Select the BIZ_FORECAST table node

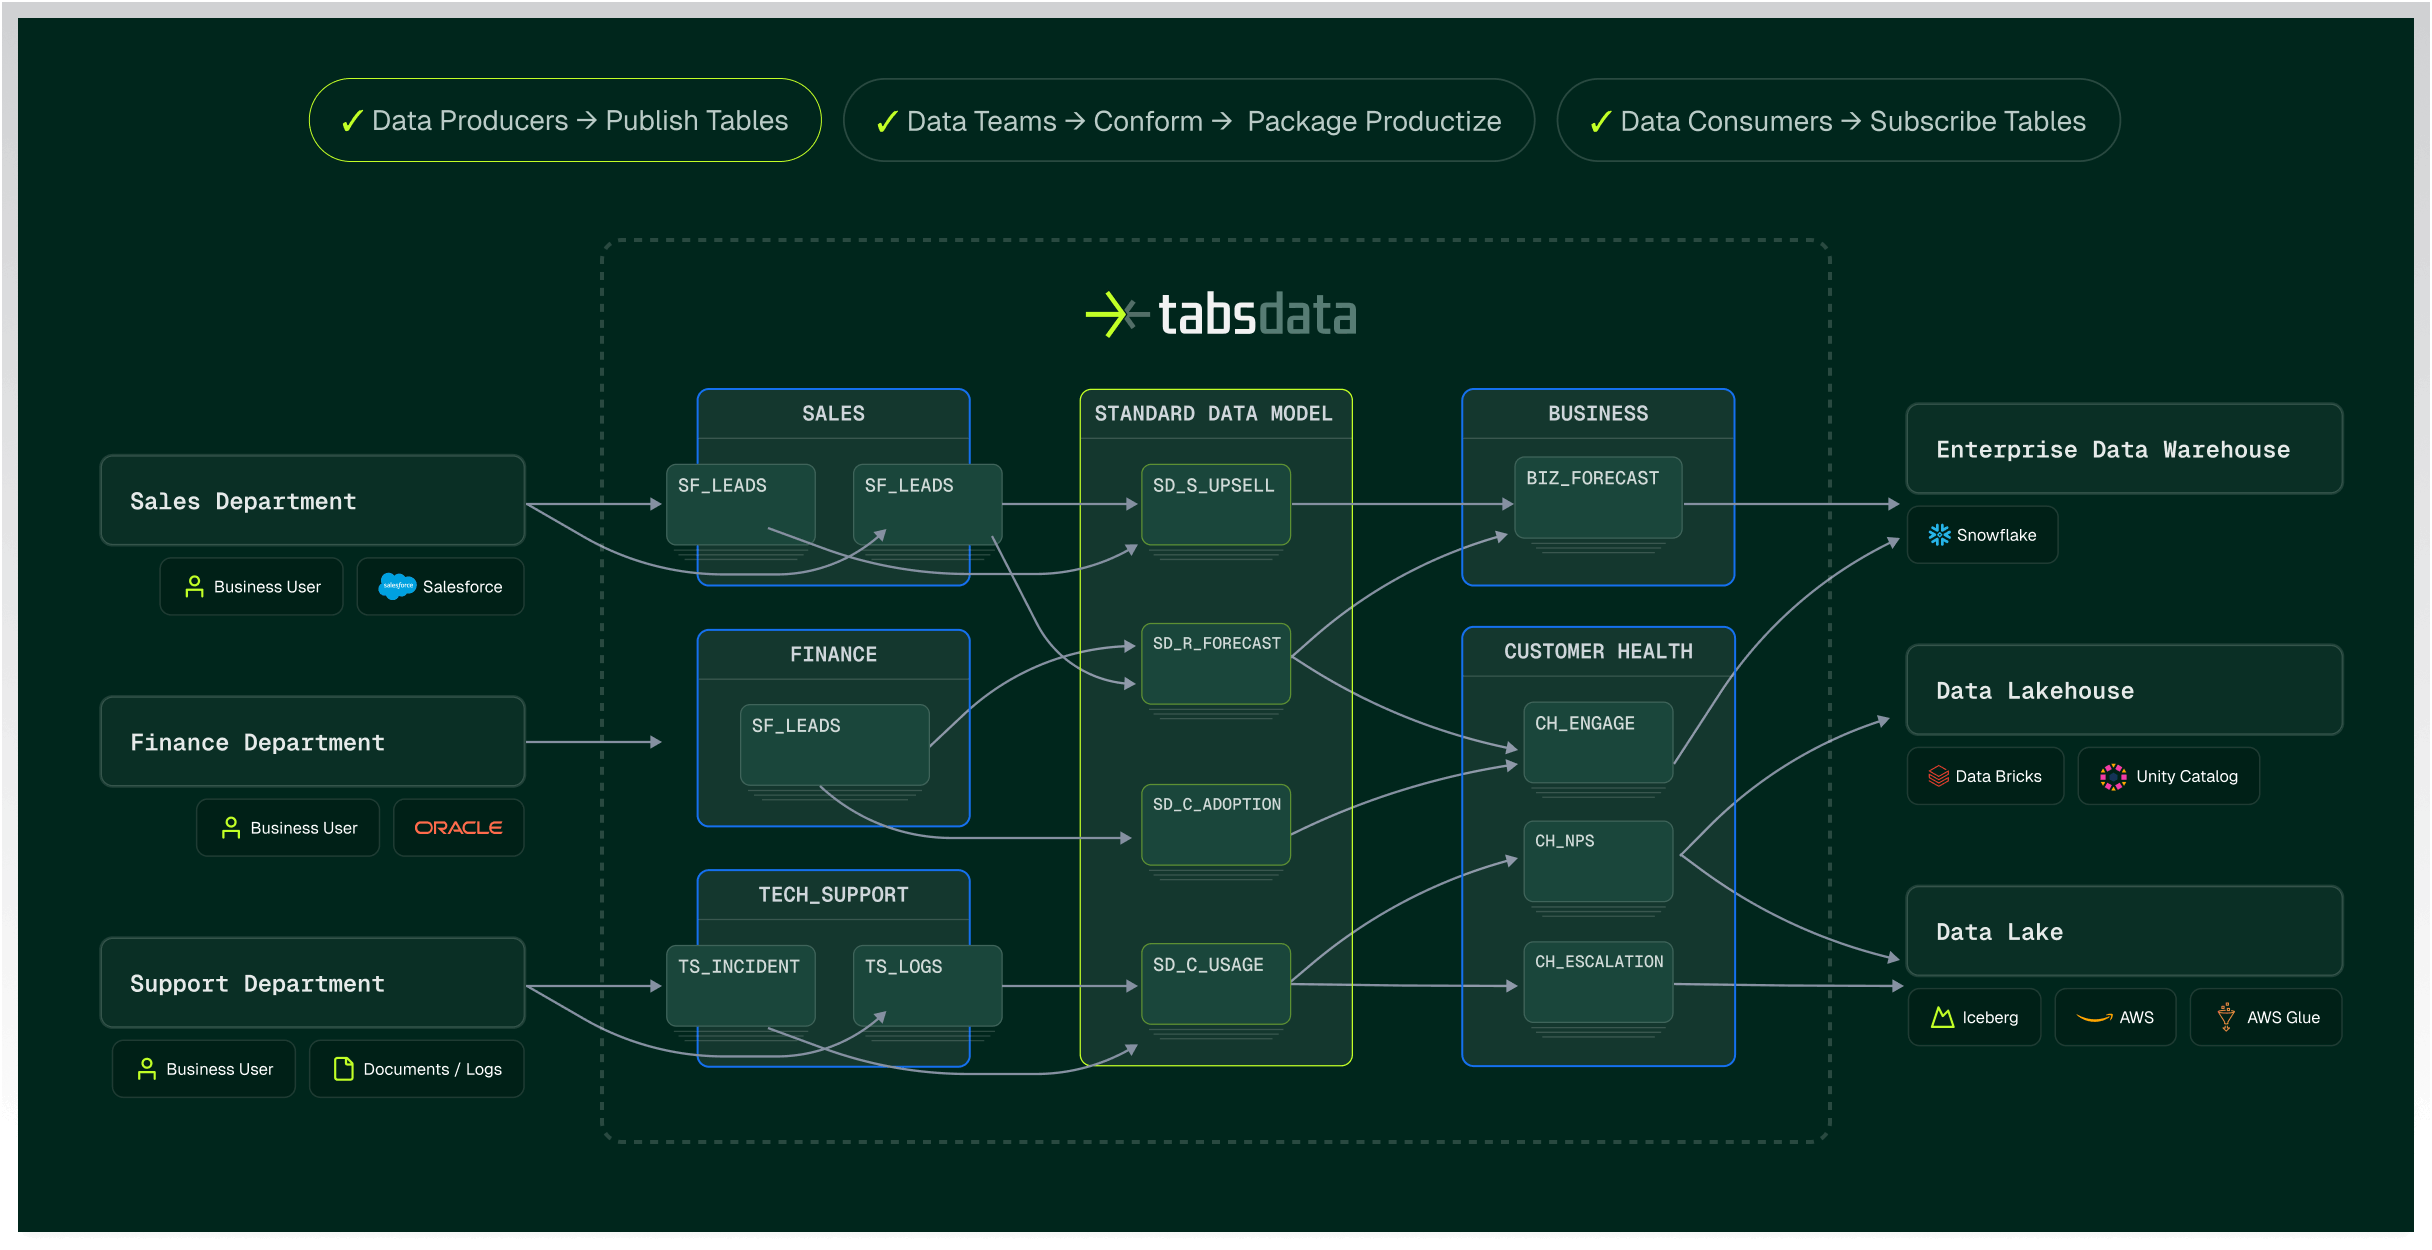1597,498
